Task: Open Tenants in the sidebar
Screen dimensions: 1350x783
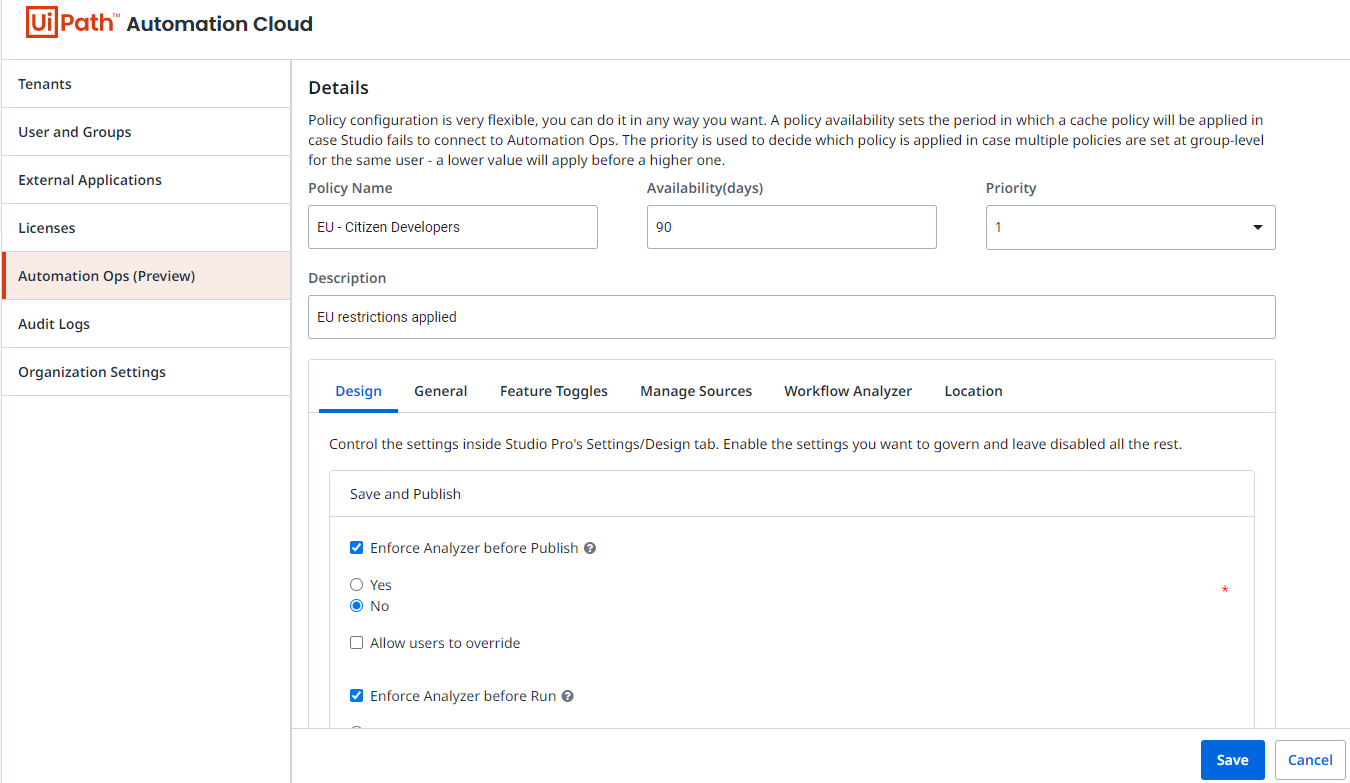Action: pos(146,84)
